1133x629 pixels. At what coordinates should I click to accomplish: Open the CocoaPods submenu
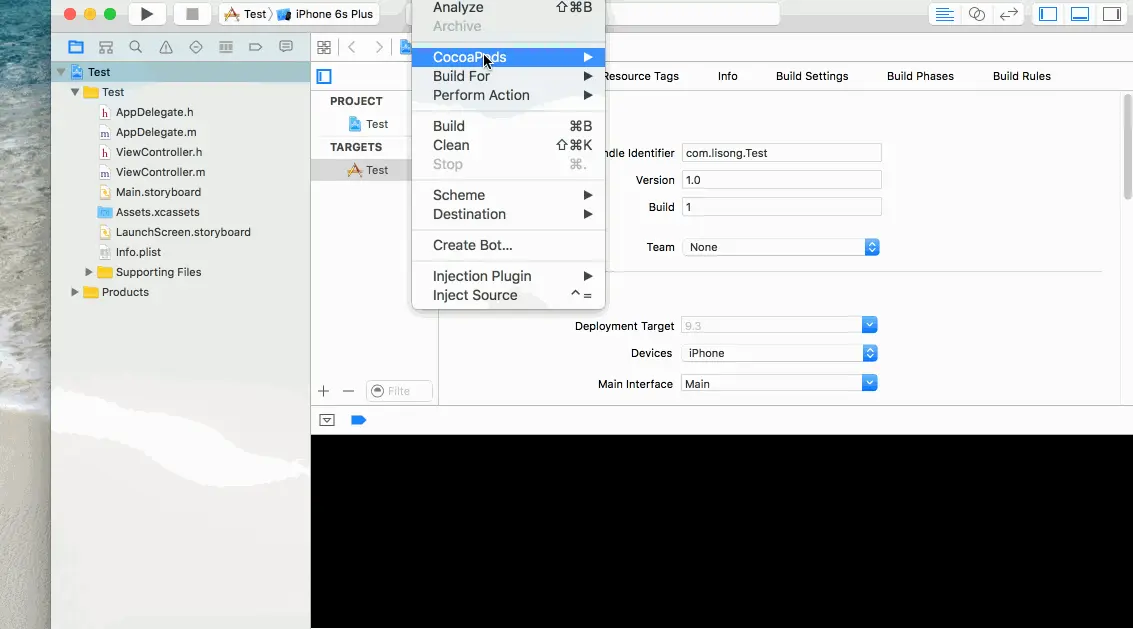[508, 57]
